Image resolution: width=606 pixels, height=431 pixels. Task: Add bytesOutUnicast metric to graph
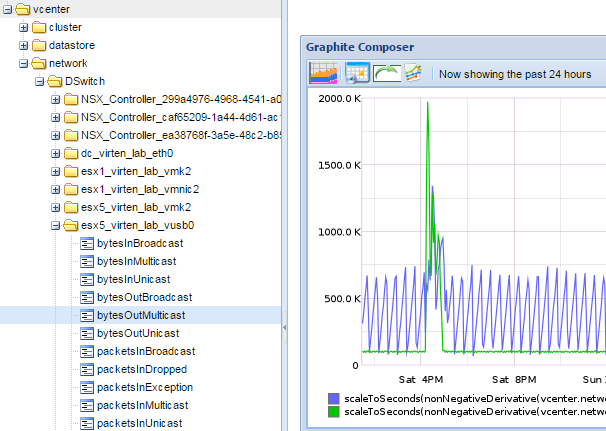pyautogui.click(x=138, y=334)
